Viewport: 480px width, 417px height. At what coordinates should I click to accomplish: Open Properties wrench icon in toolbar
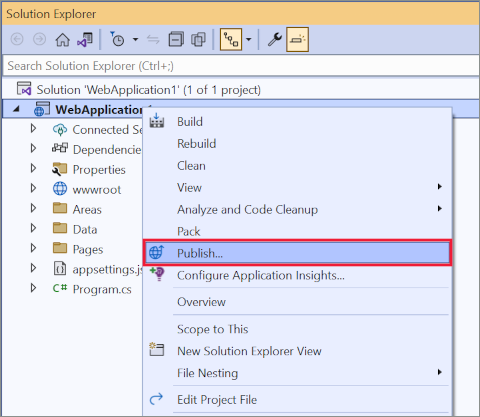[x=275, y=39]
